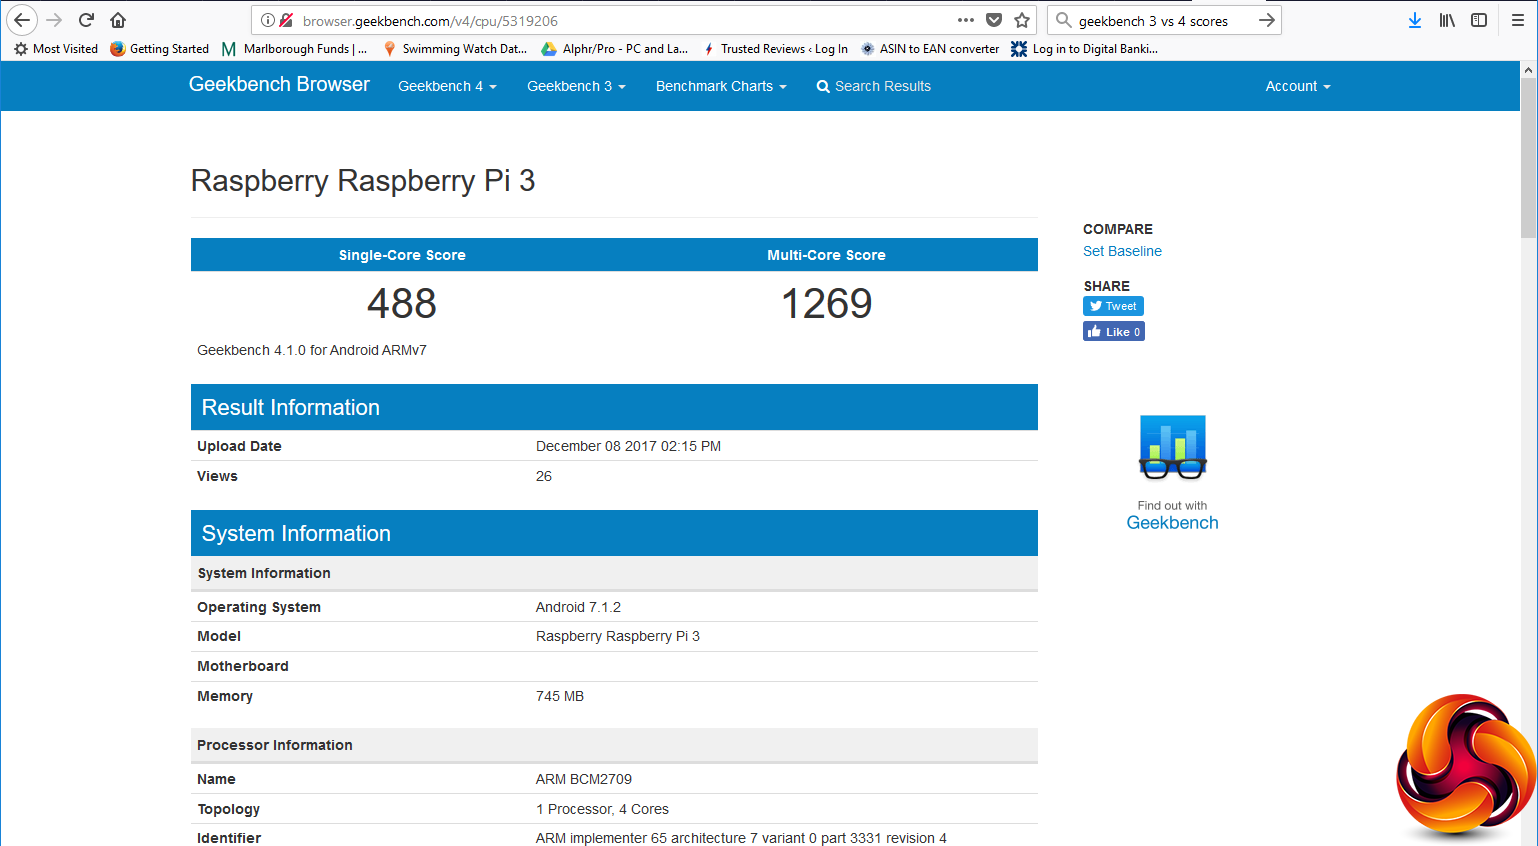Expand the Geekbench 3 dropdown
The image size is (1538, 846).
pos(576,86)
